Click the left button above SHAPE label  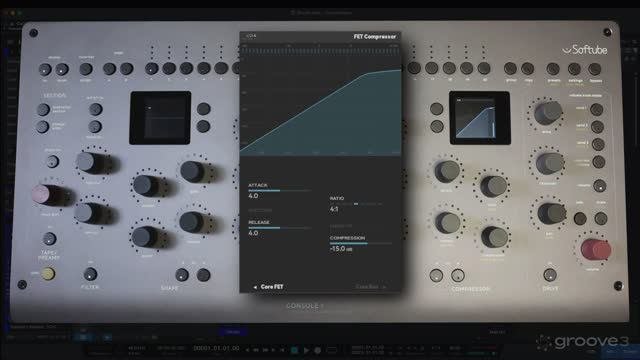point(182,275)
